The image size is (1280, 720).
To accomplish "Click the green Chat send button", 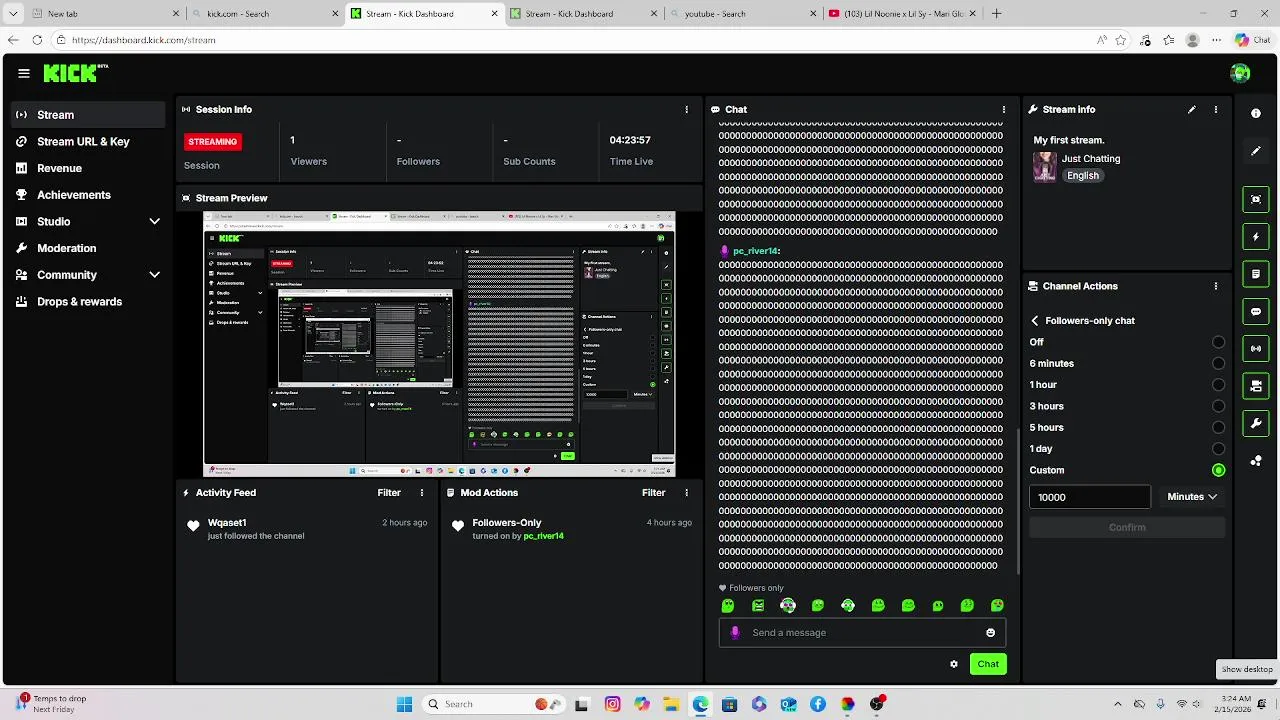I will pos(988,664).
